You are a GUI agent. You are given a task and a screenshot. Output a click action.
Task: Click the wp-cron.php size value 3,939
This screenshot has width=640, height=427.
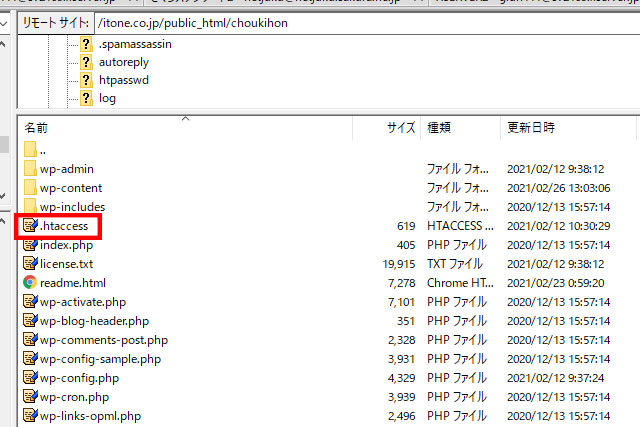[402, 397]
